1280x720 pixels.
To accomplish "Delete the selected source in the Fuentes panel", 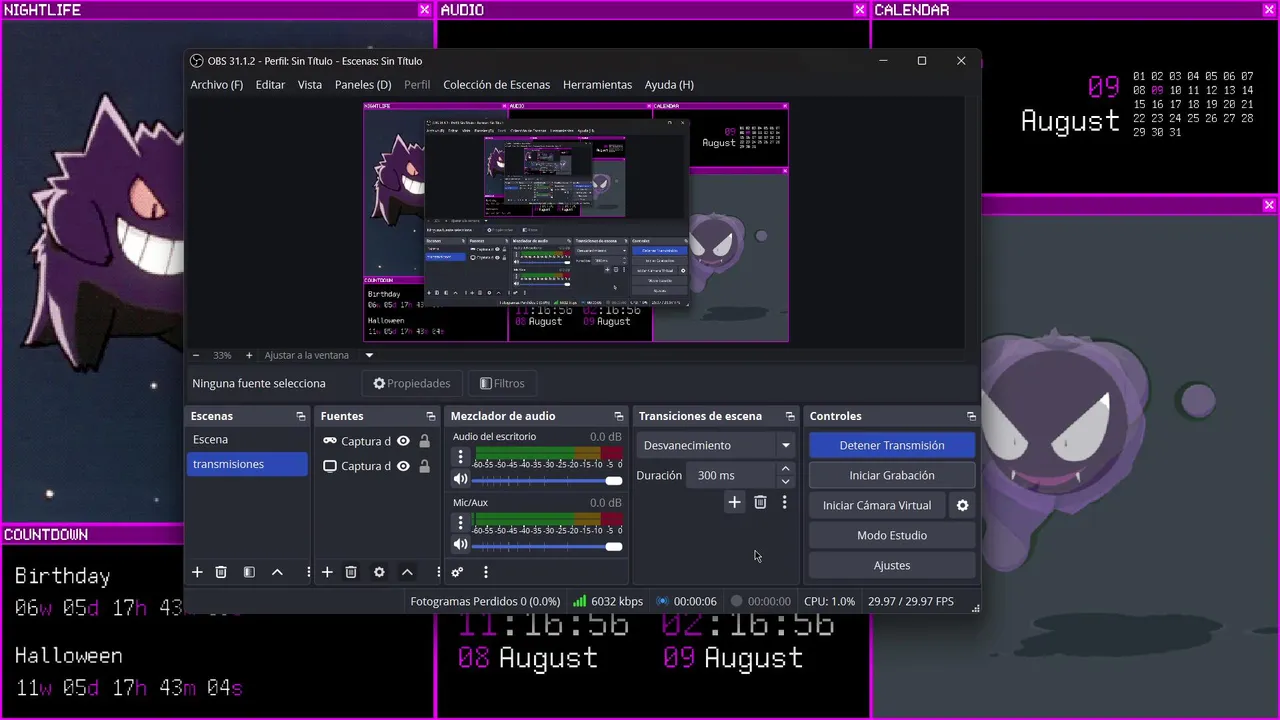I will (x=351, y=572).
